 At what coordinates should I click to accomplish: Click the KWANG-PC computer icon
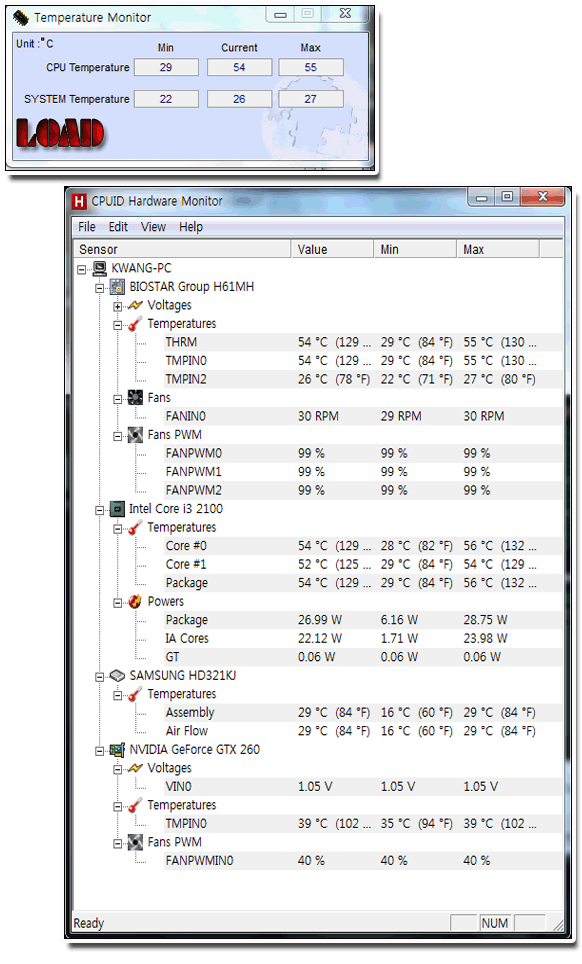coord(100,268)
